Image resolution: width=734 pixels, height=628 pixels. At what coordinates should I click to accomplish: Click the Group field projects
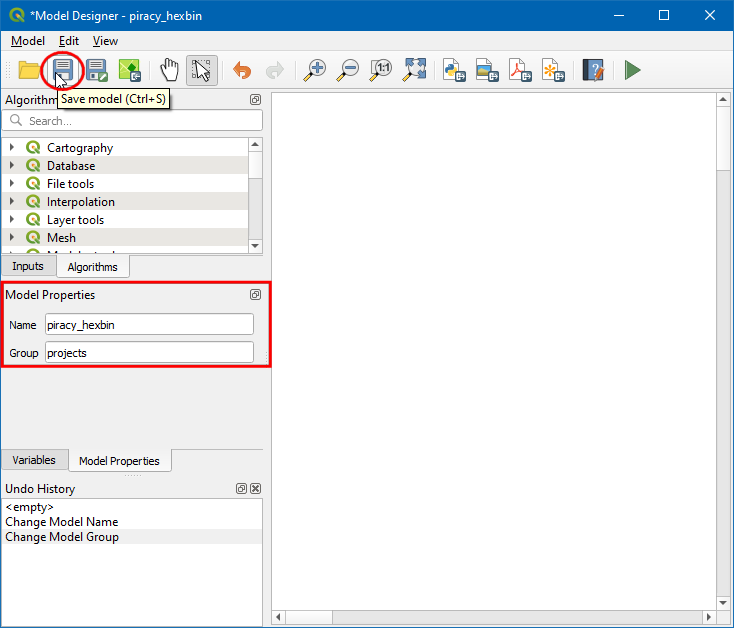(x=149, y=352)
